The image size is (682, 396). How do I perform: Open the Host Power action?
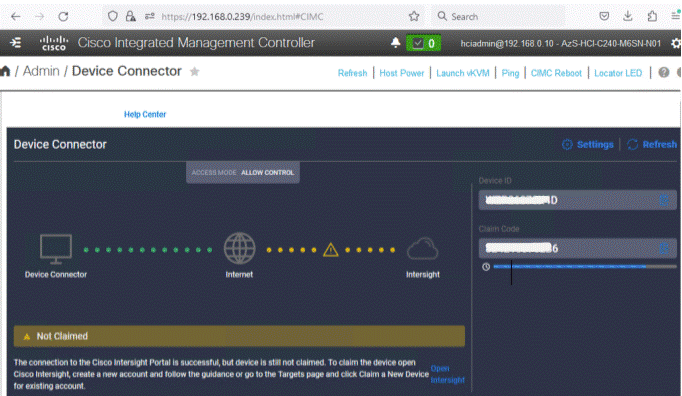pyautogui.click(x=401, y=73)
